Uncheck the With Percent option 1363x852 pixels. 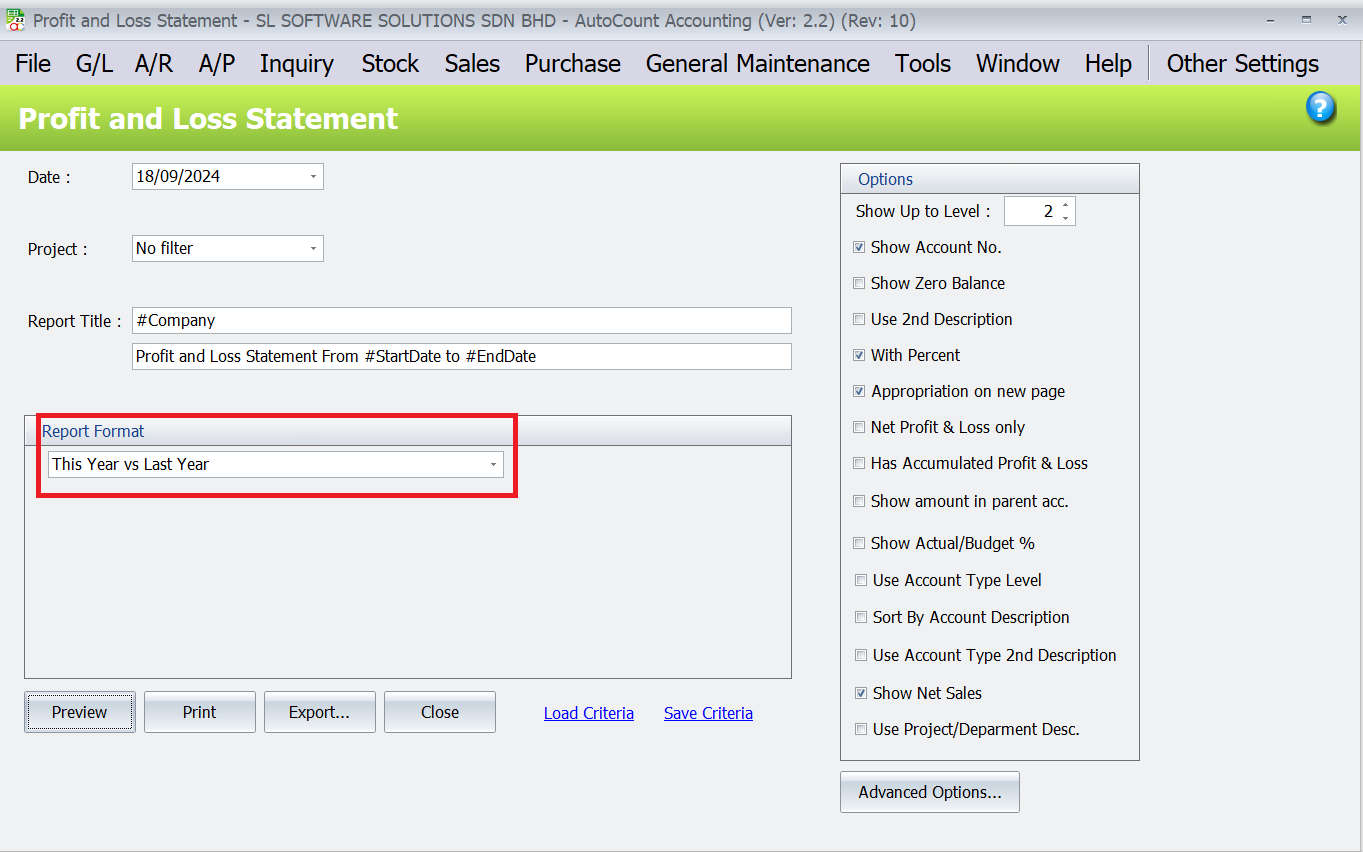tap(859, 355)
